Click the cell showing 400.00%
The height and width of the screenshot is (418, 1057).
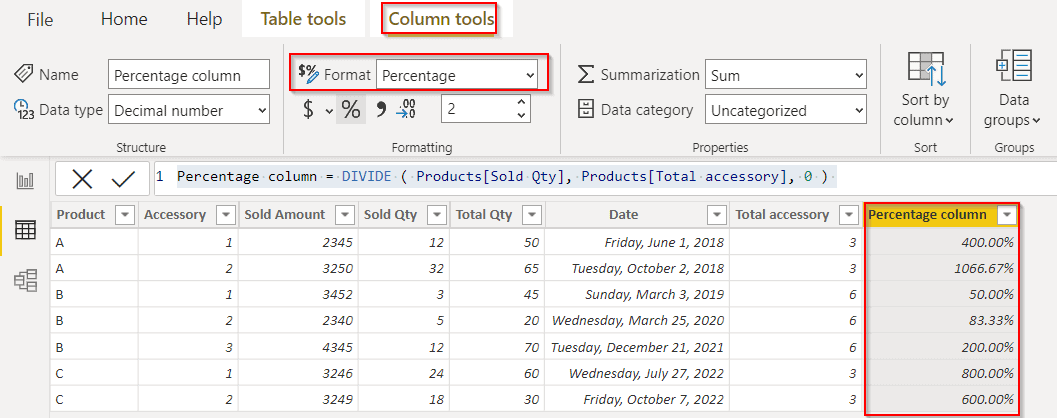tap(941, 242)
